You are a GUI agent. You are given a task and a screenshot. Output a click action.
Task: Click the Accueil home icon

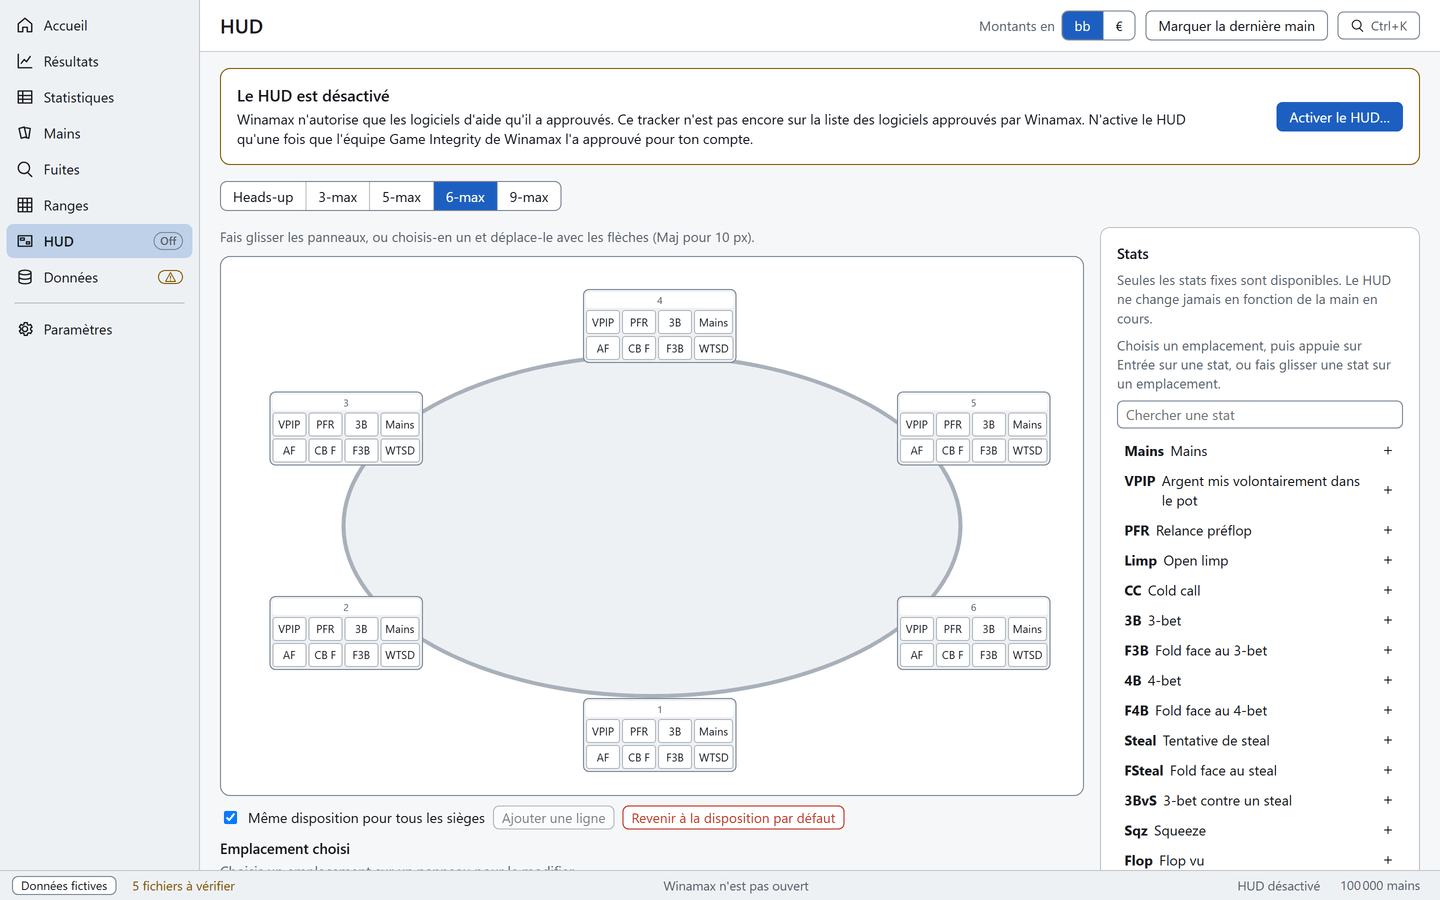tap(25, 25)
